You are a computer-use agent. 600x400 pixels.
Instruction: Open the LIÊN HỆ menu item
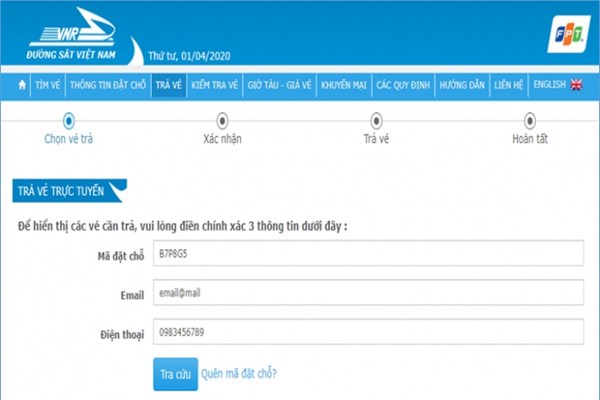509,85
